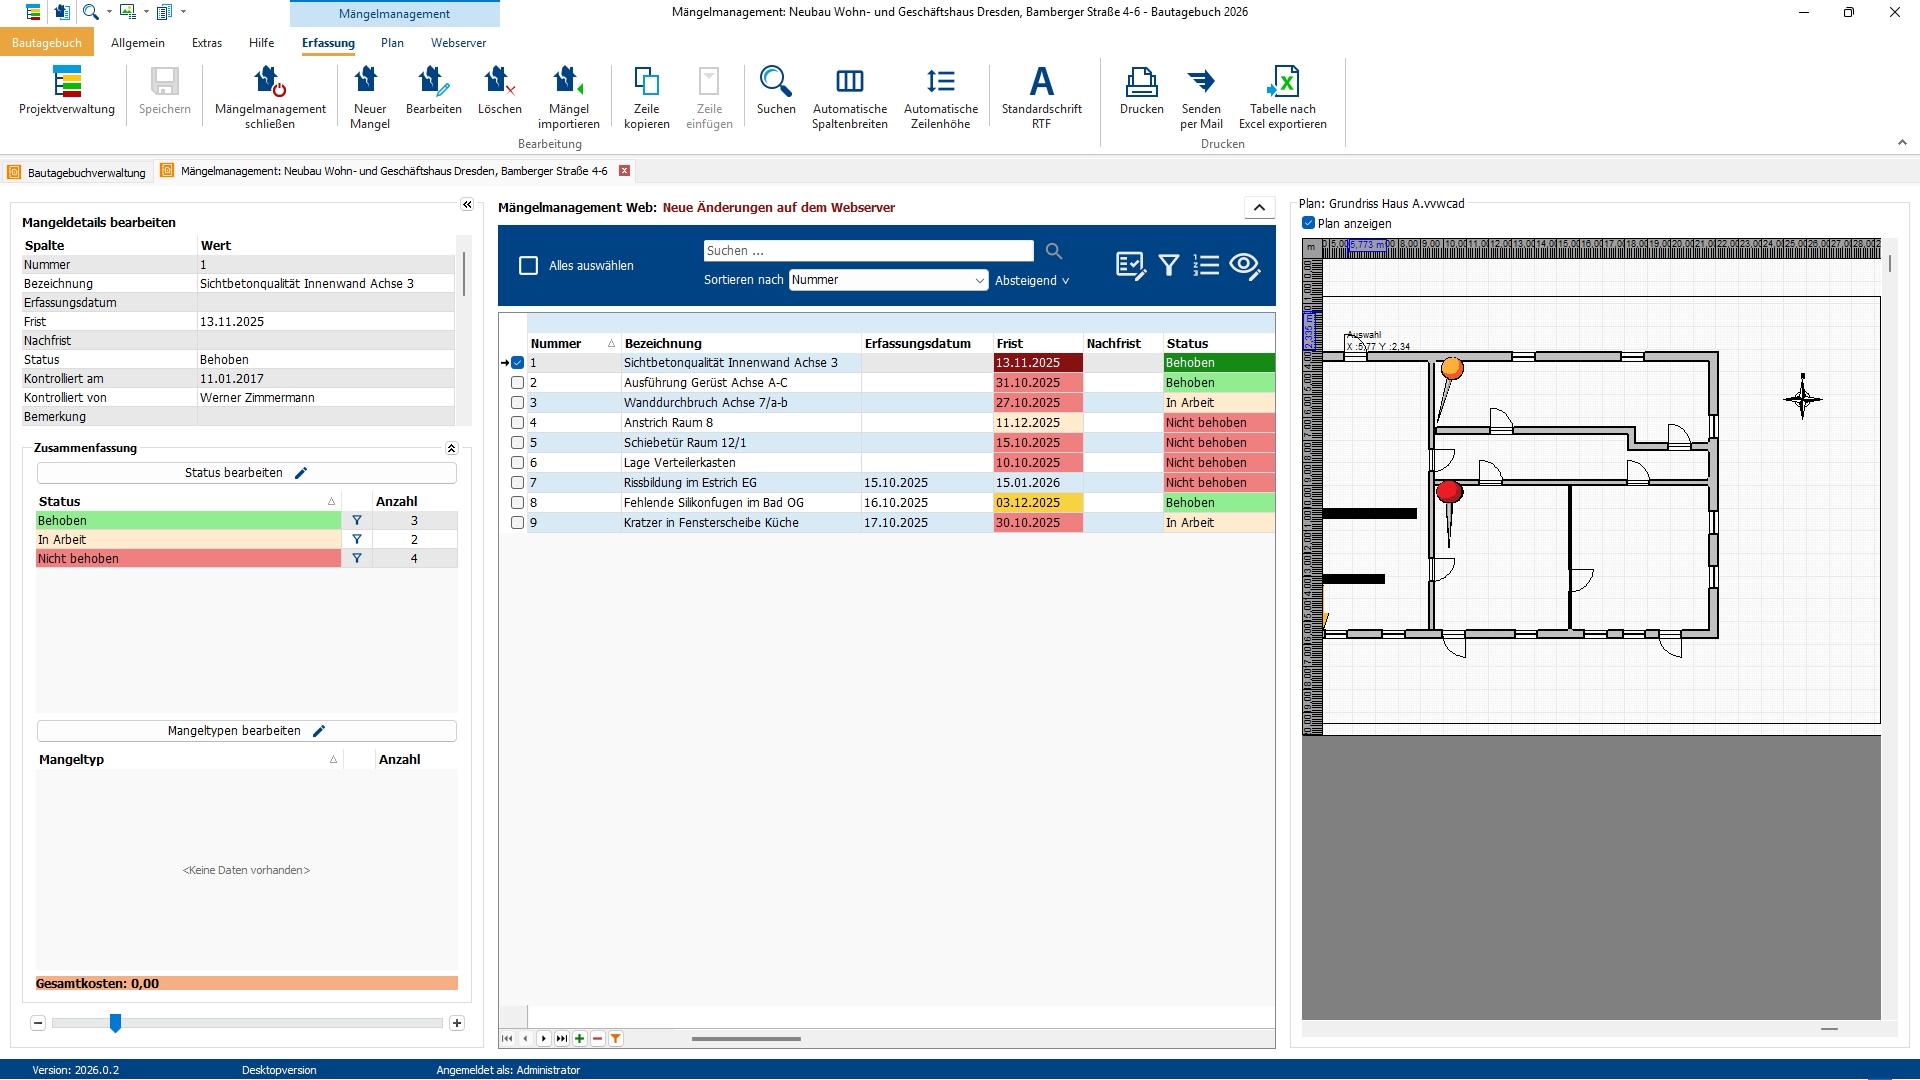This screenshot has height=1080, width=1920.
Task: Collapse the Zusammenfassung section
Action: pos(451,448)
